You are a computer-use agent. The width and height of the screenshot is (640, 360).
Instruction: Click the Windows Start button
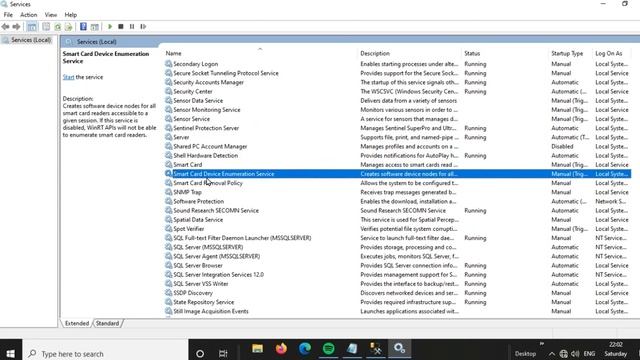click(11, 353)
